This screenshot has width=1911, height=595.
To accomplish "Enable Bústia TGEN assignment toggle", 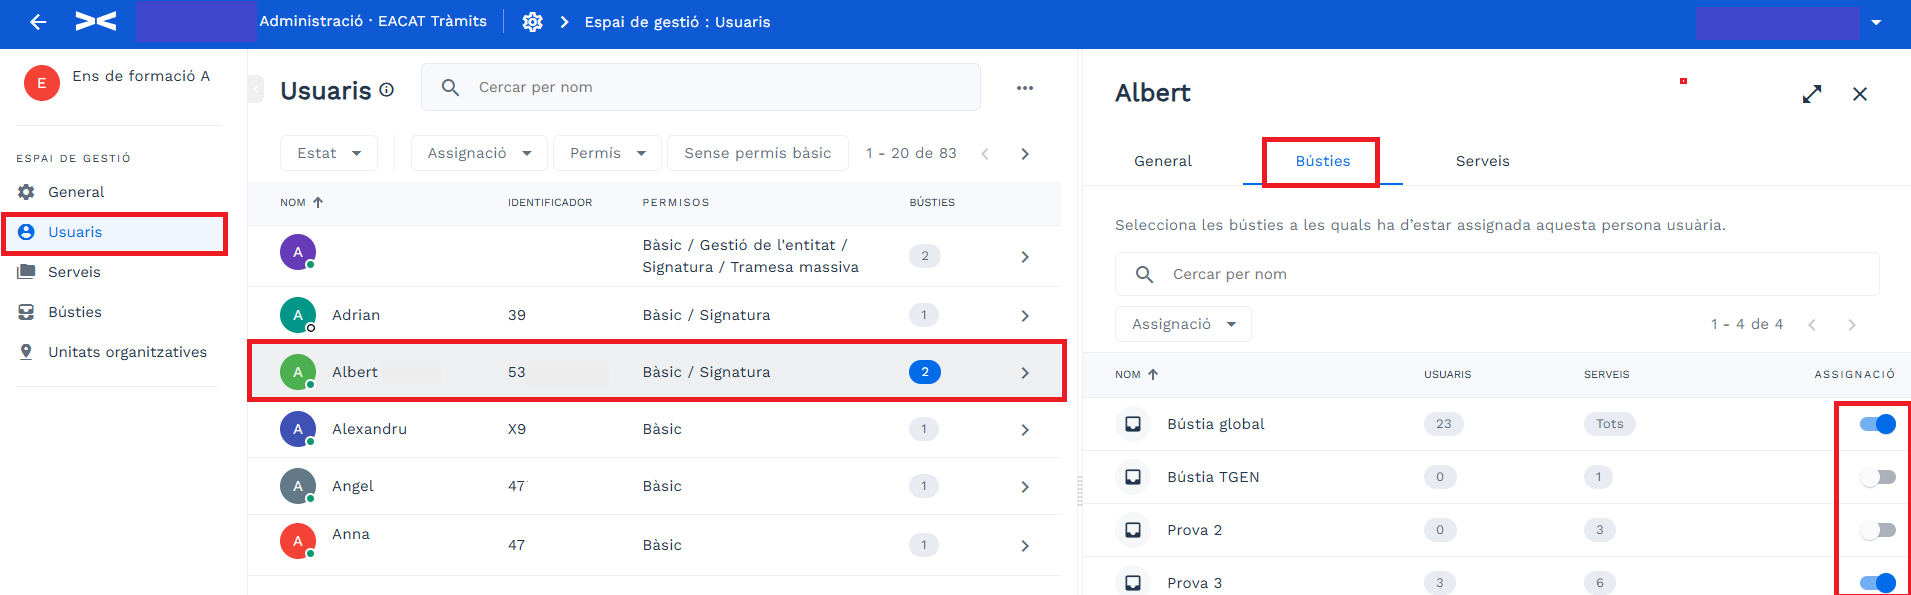I will coord(1878,477).
